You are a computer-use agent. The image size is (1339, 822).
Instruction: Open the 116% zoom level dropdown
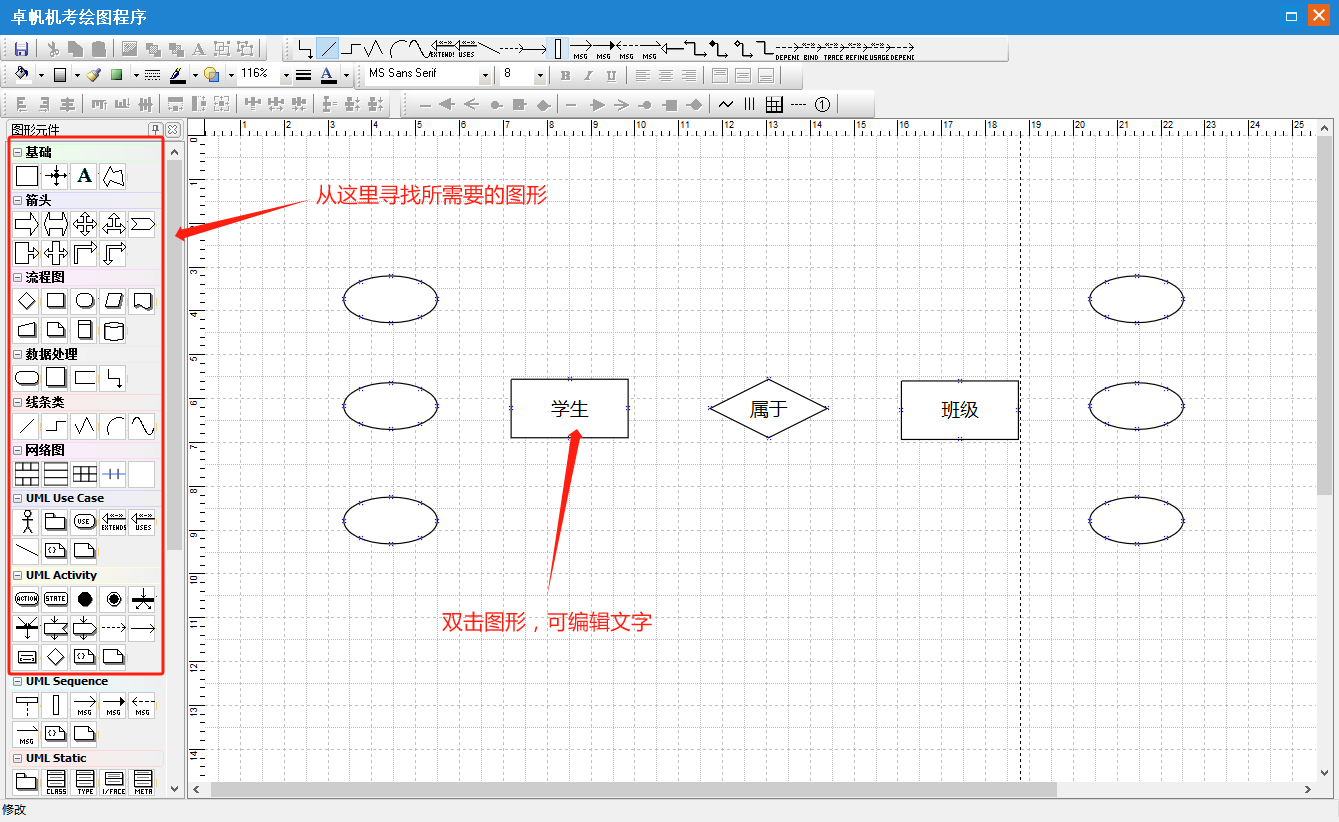[x=286, y=75]
